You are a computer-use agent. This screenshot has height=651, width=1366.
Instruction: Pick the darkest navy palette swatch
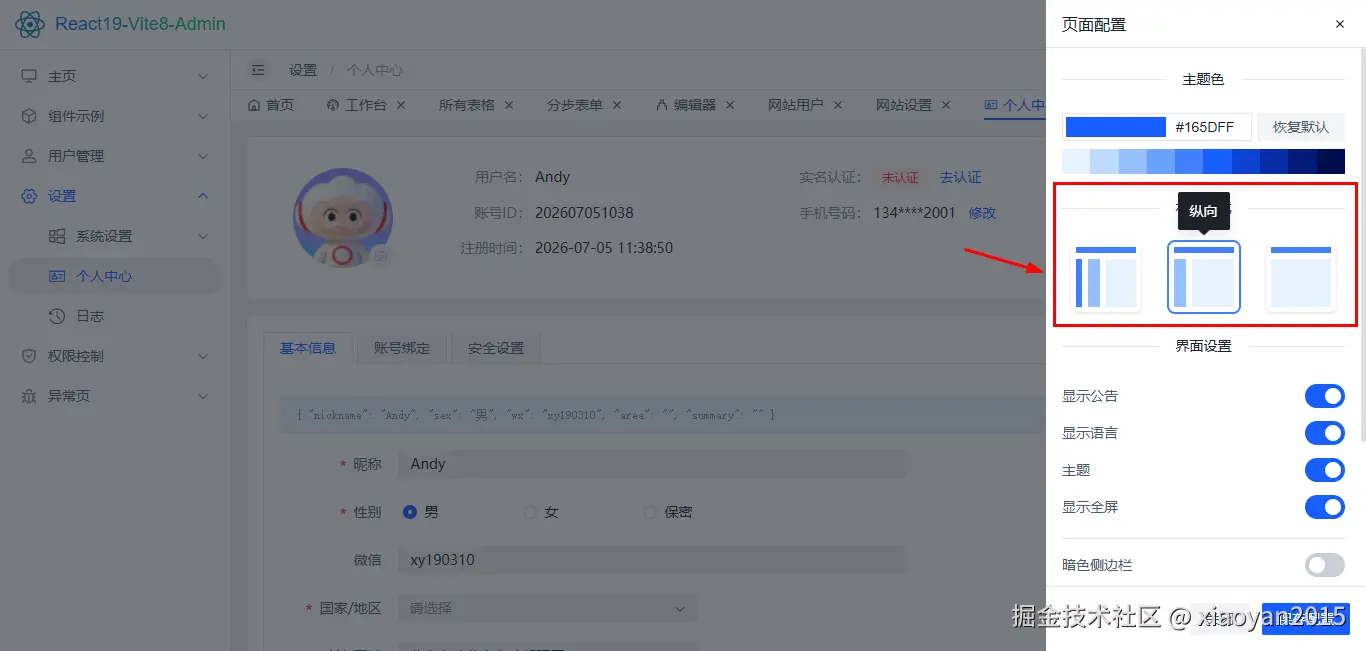[1331, 161]
